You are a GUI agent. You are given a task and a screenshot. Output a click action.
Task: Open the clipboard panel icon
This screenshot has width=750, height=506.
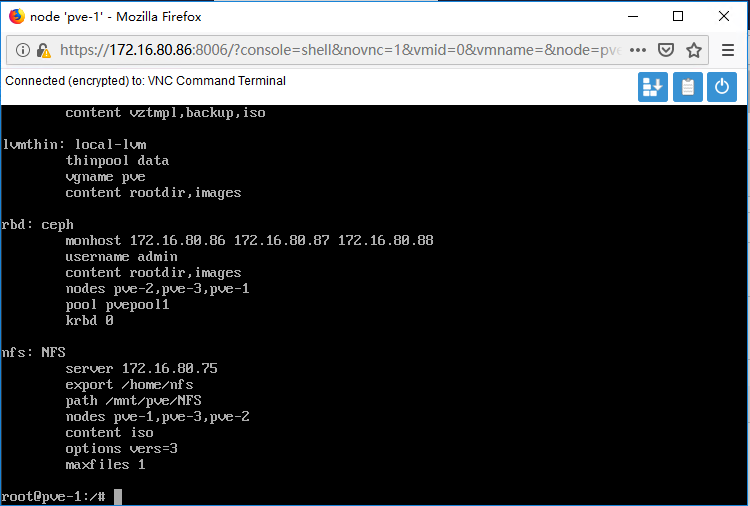pos(687,87)
